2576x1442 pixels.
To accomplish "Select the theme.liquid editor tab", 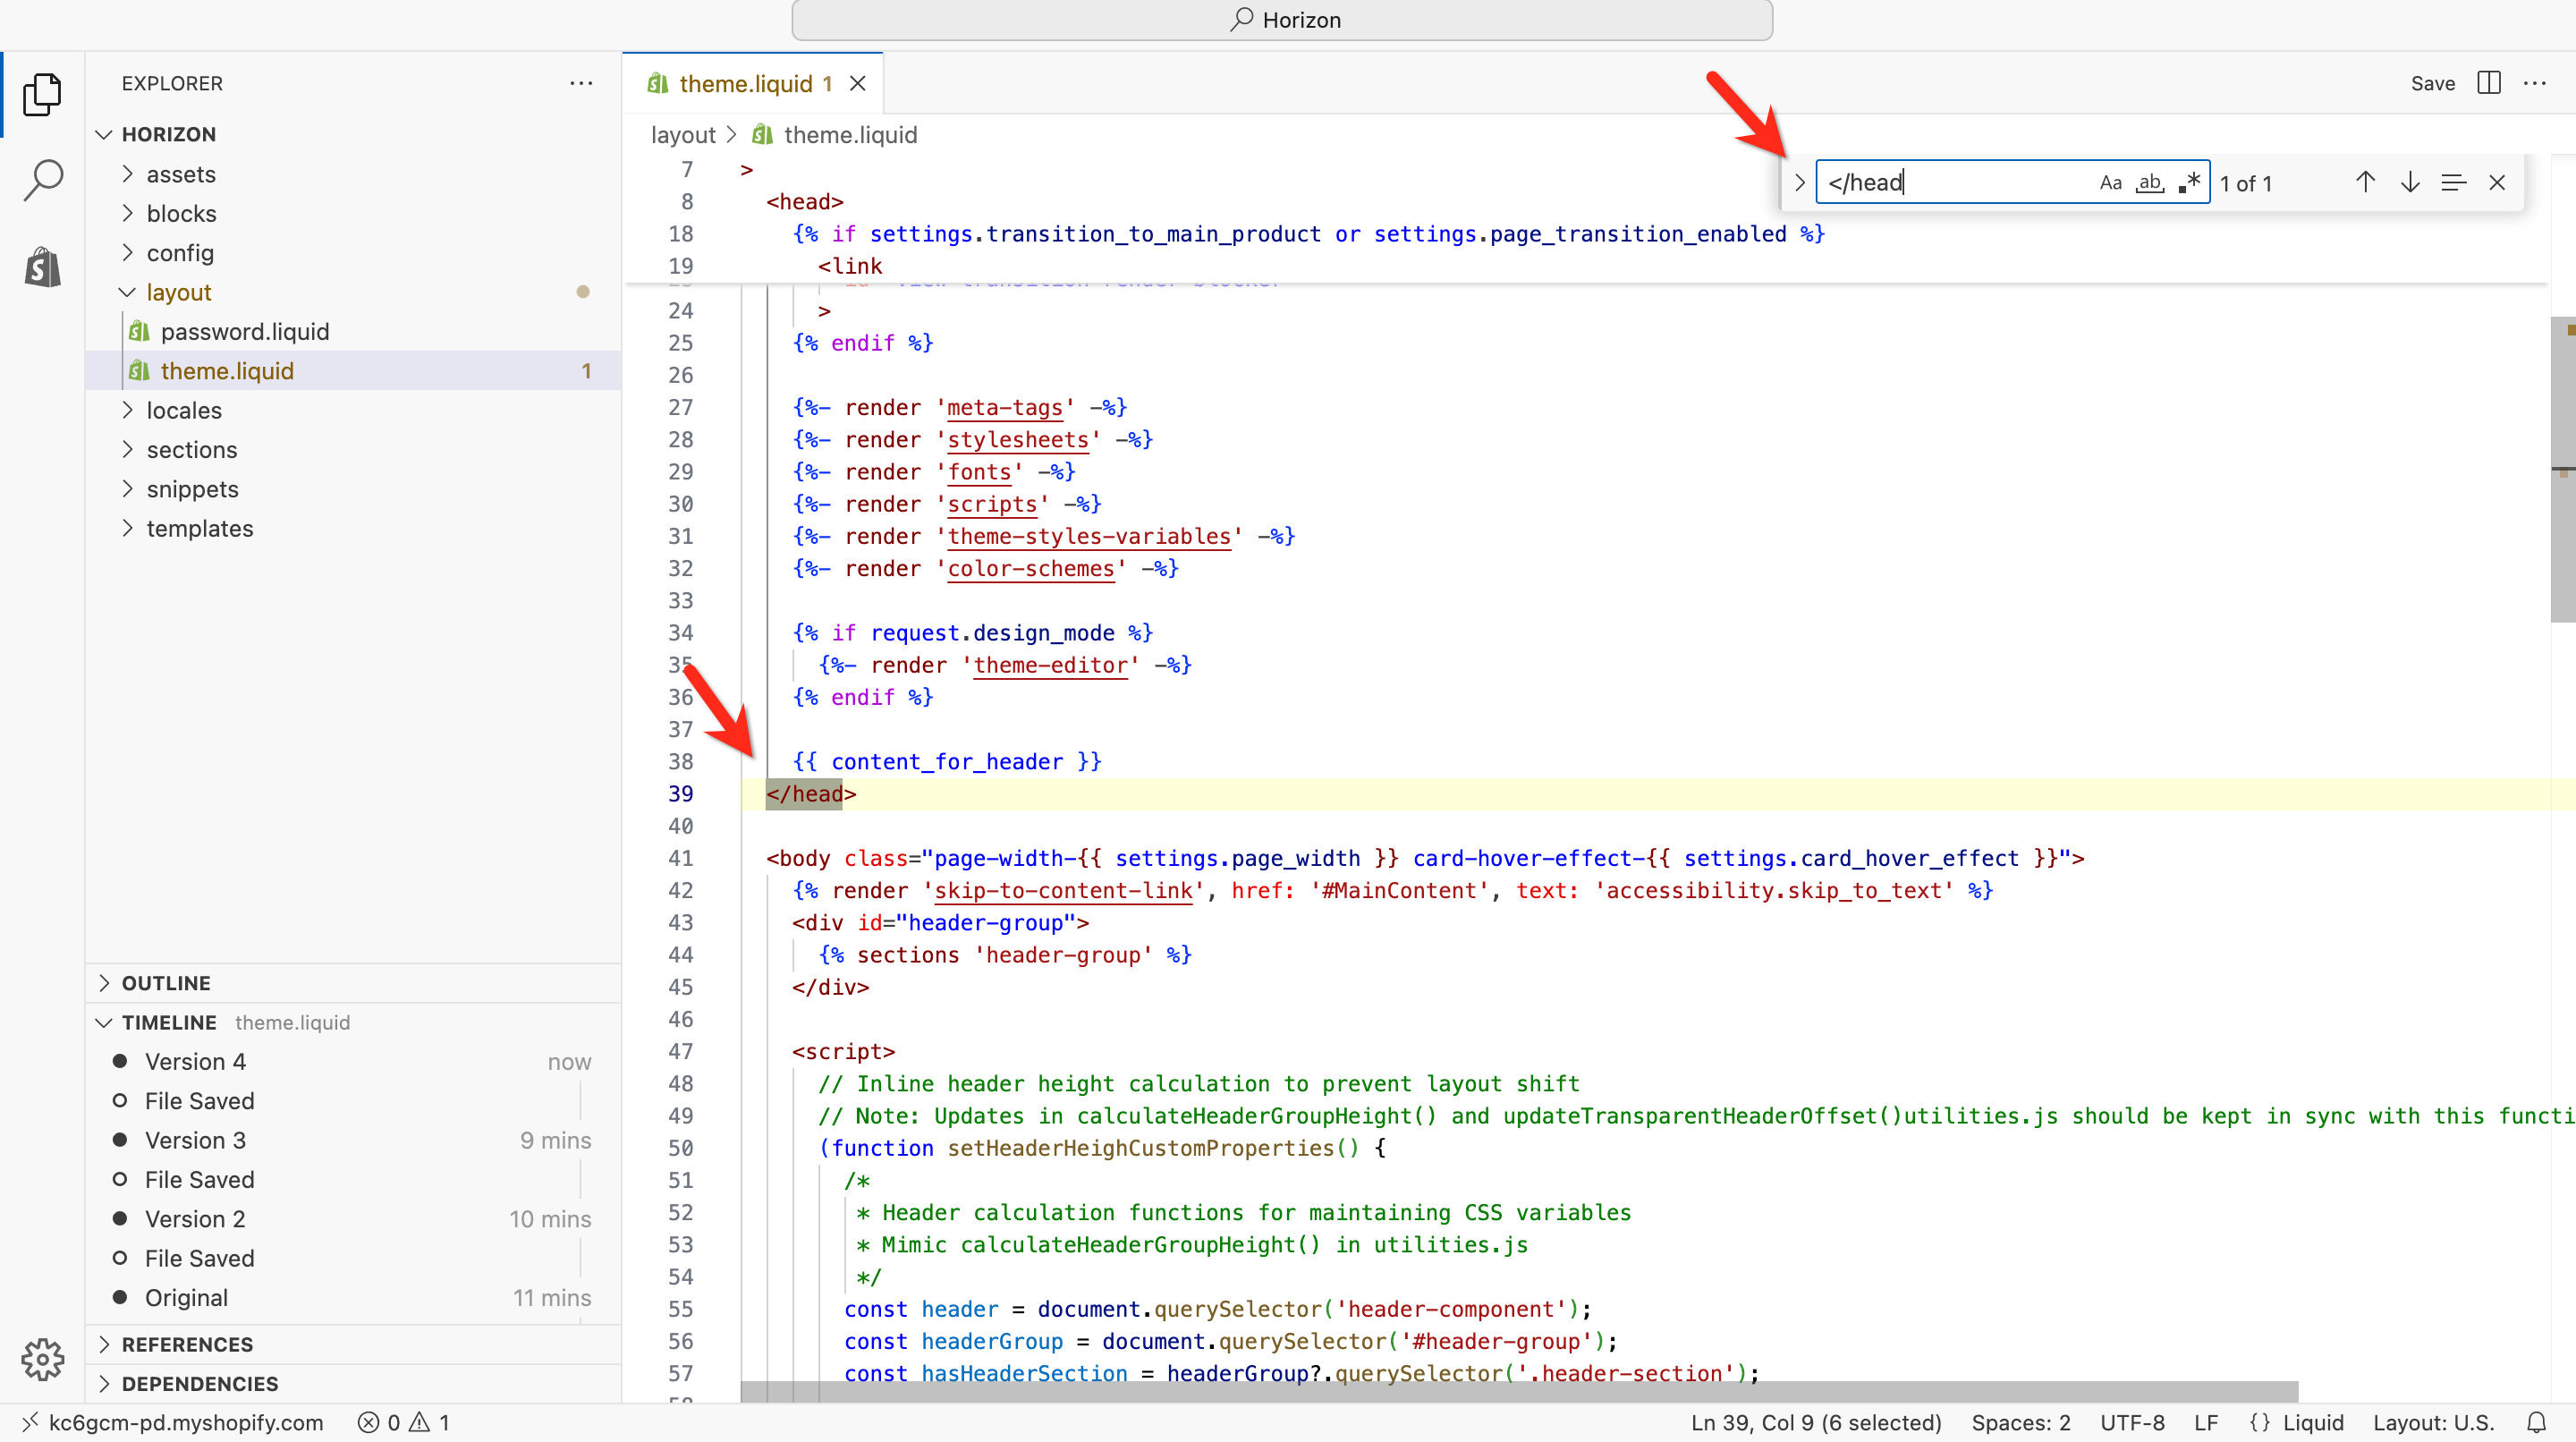I will click(745, 84).
